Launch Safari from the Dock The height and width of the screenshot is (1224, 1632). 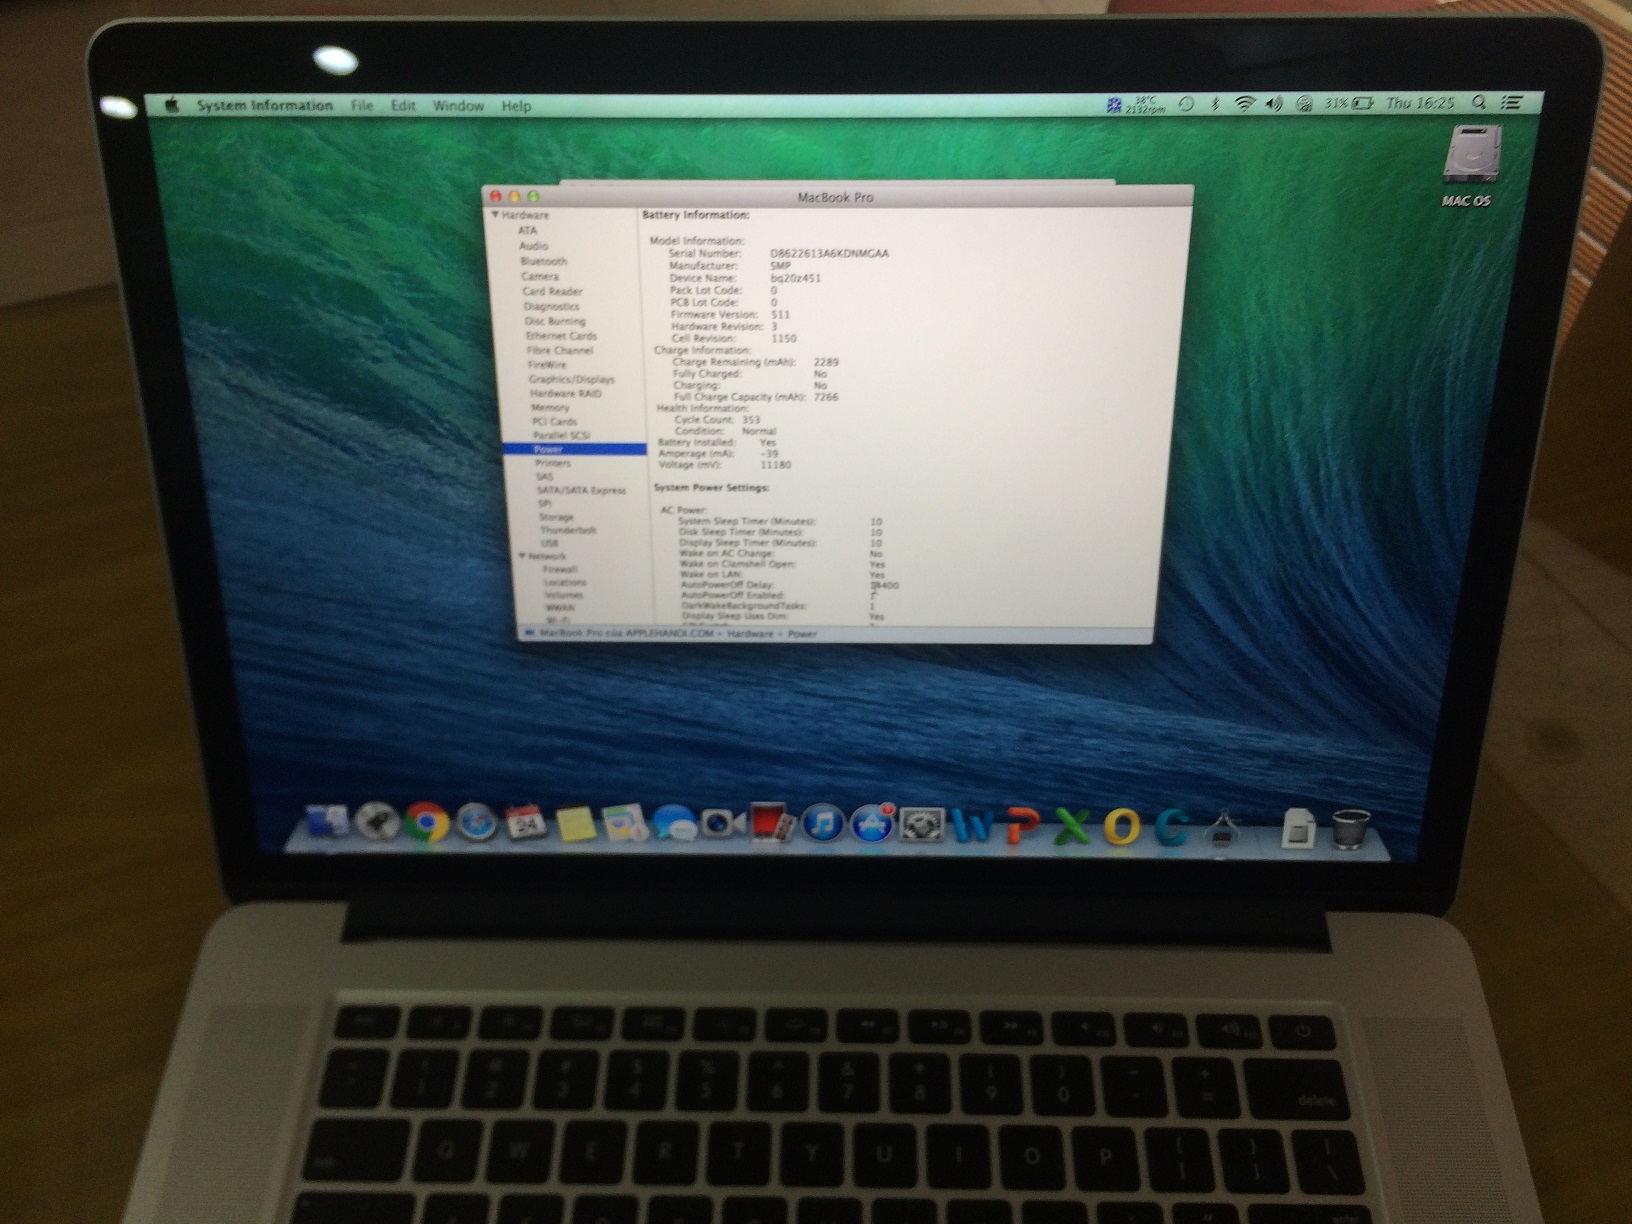pyautogui.click(x=476, y=823)
